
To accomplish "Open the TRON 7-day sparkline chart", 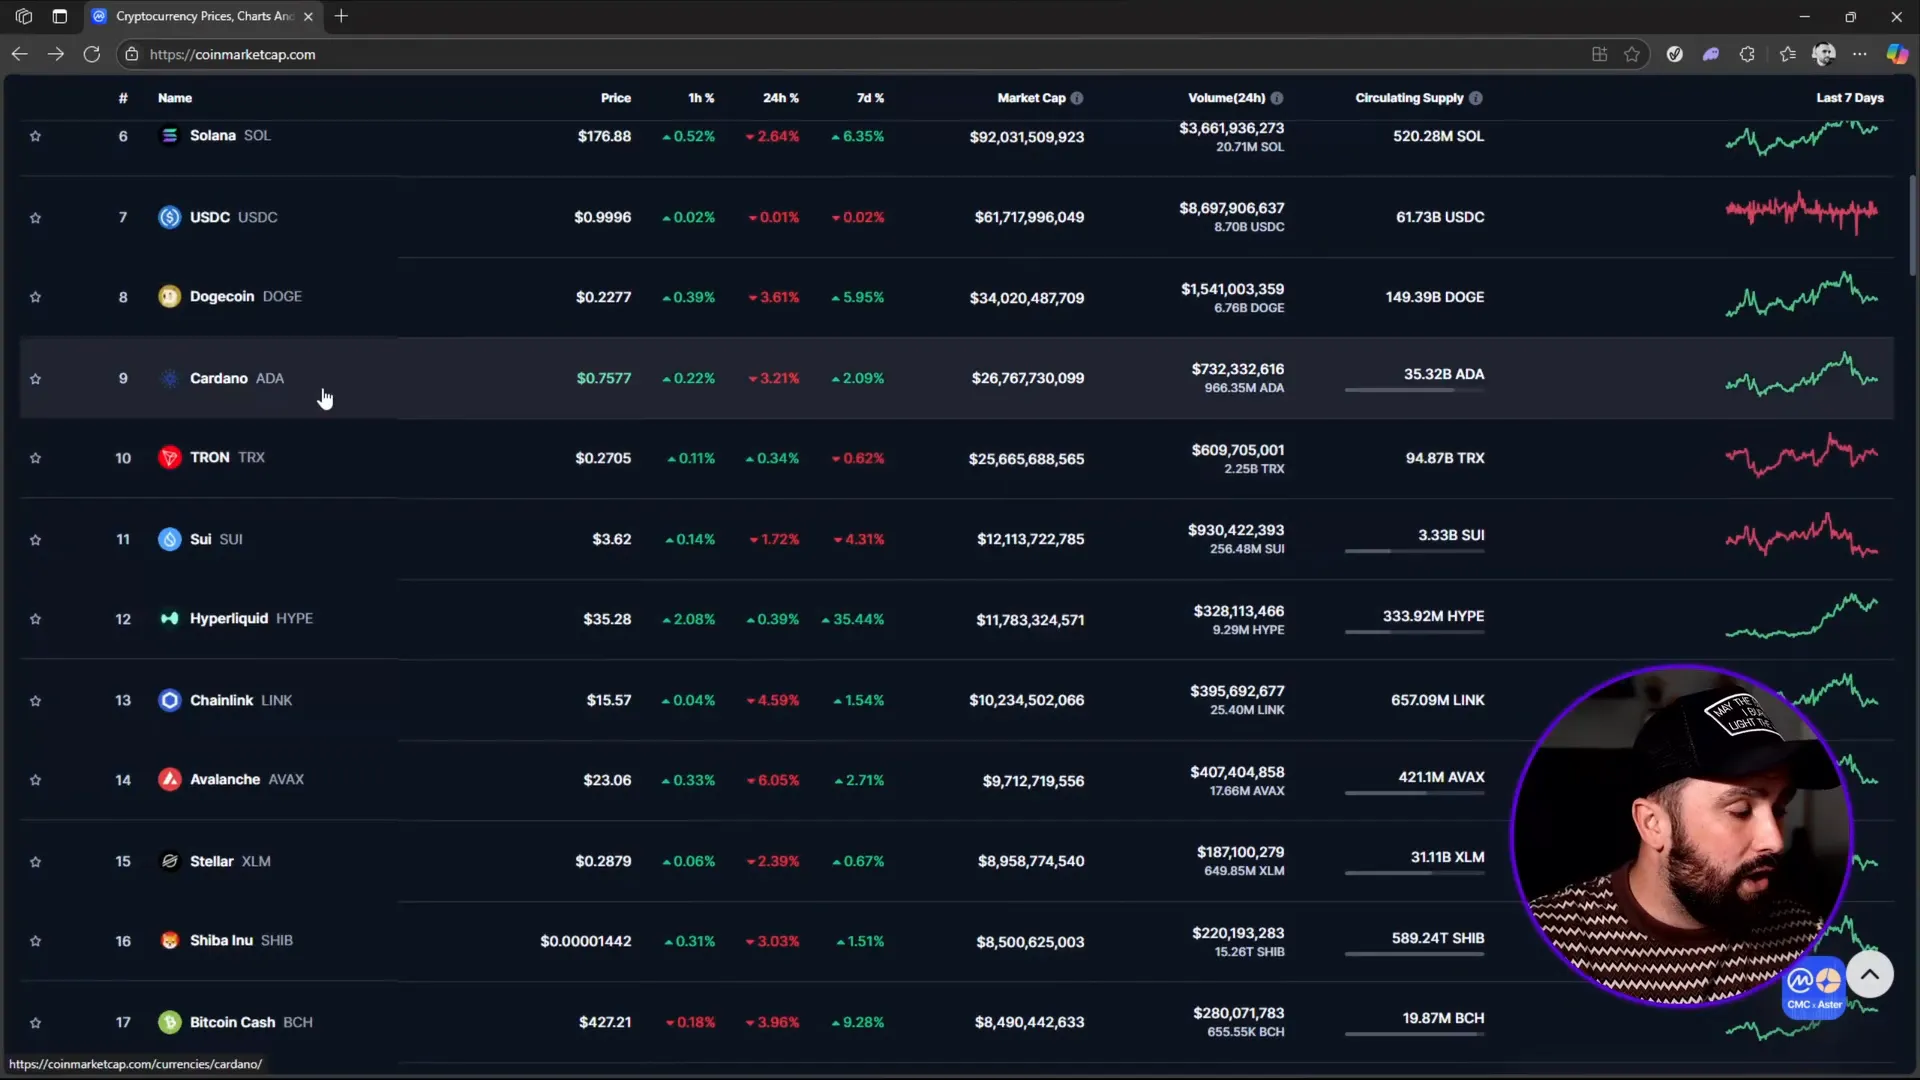I will (1801, 455).
